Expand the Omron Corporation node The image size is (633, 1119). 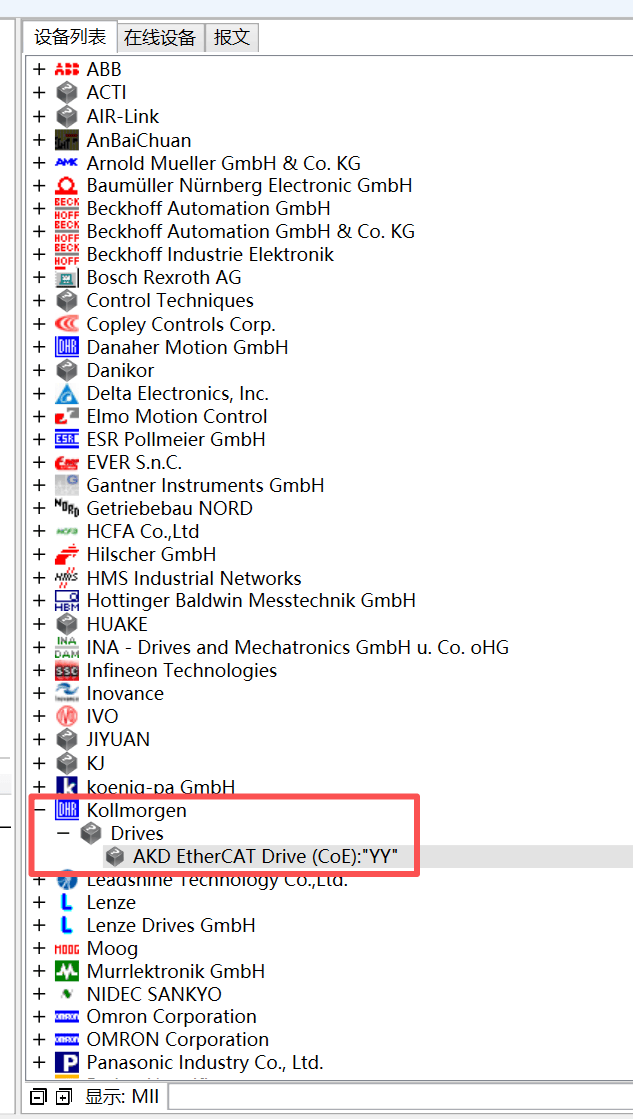[x=39, y=1016]
